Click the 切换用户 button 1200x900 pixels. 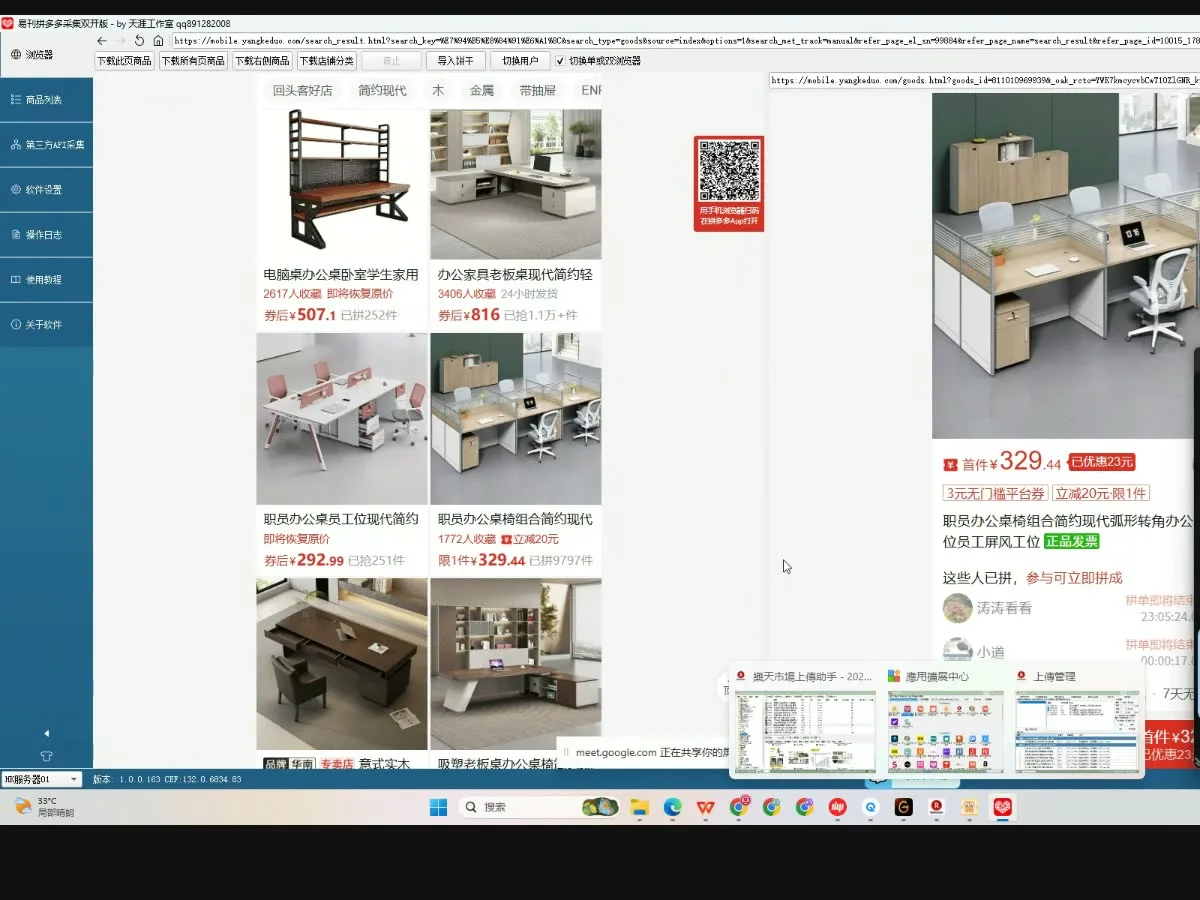pyautogui.click(x=520, y=61)
